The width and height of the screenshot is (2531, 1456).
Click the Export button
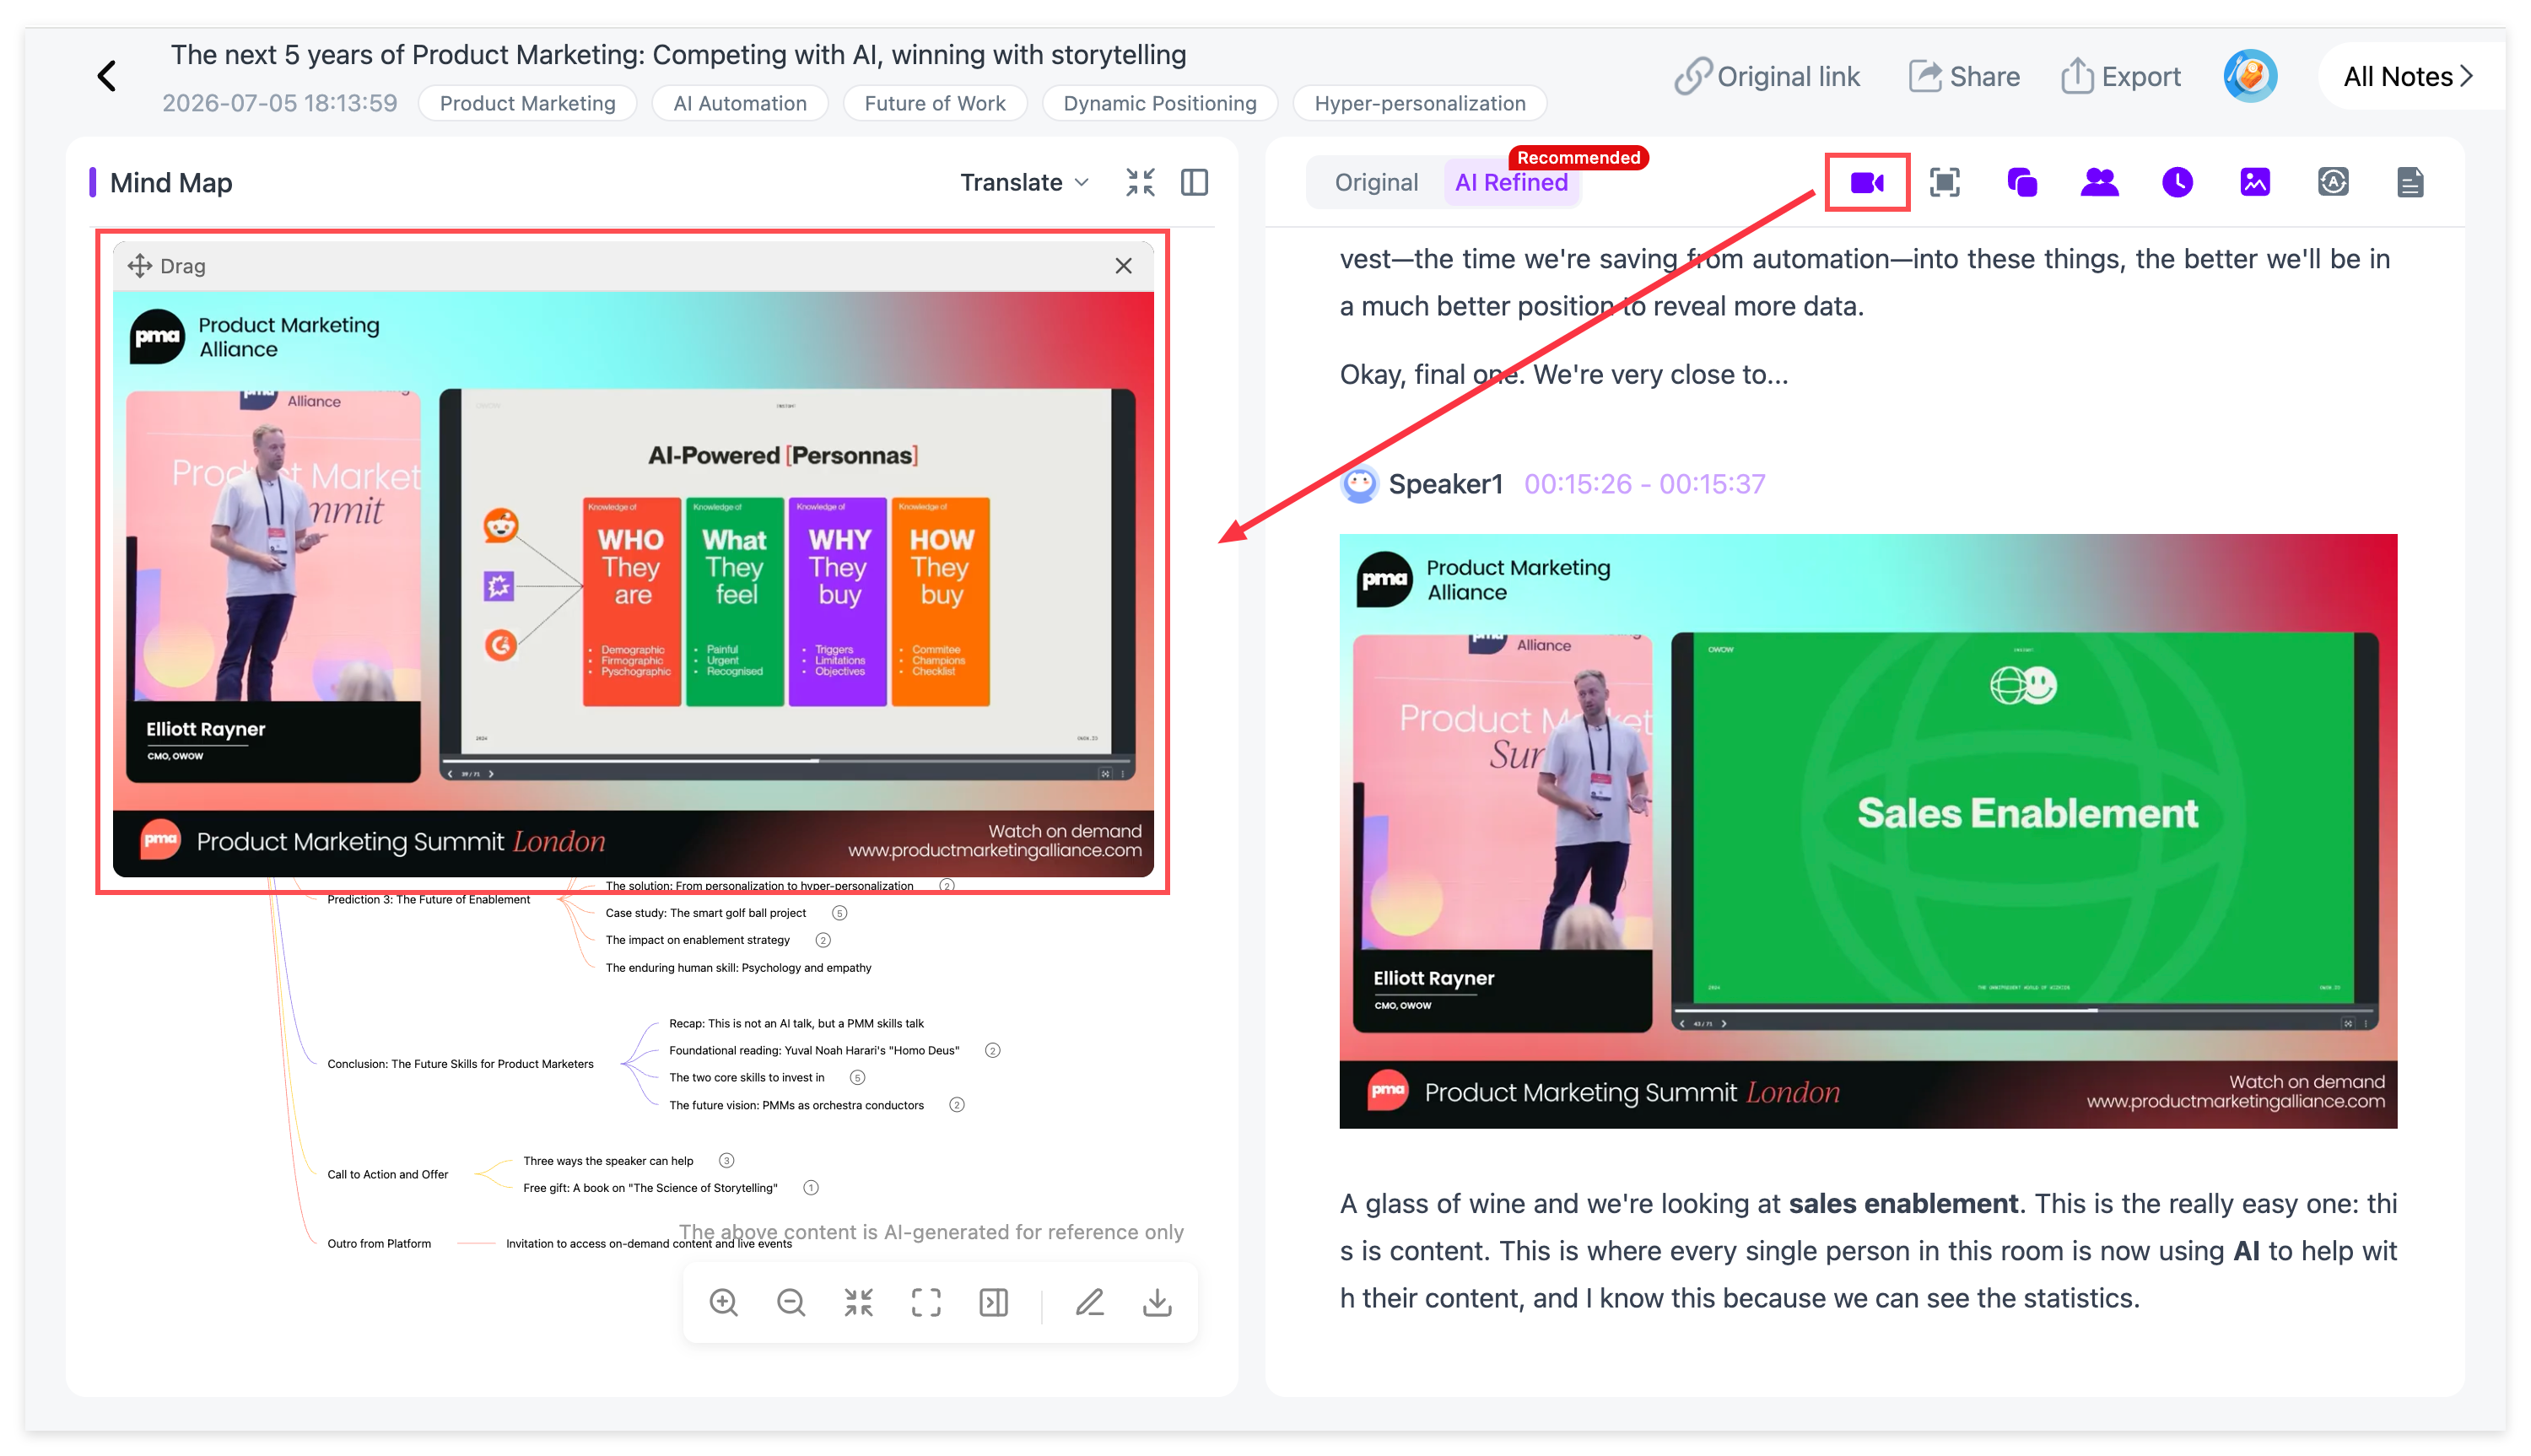click(2120, 76)
